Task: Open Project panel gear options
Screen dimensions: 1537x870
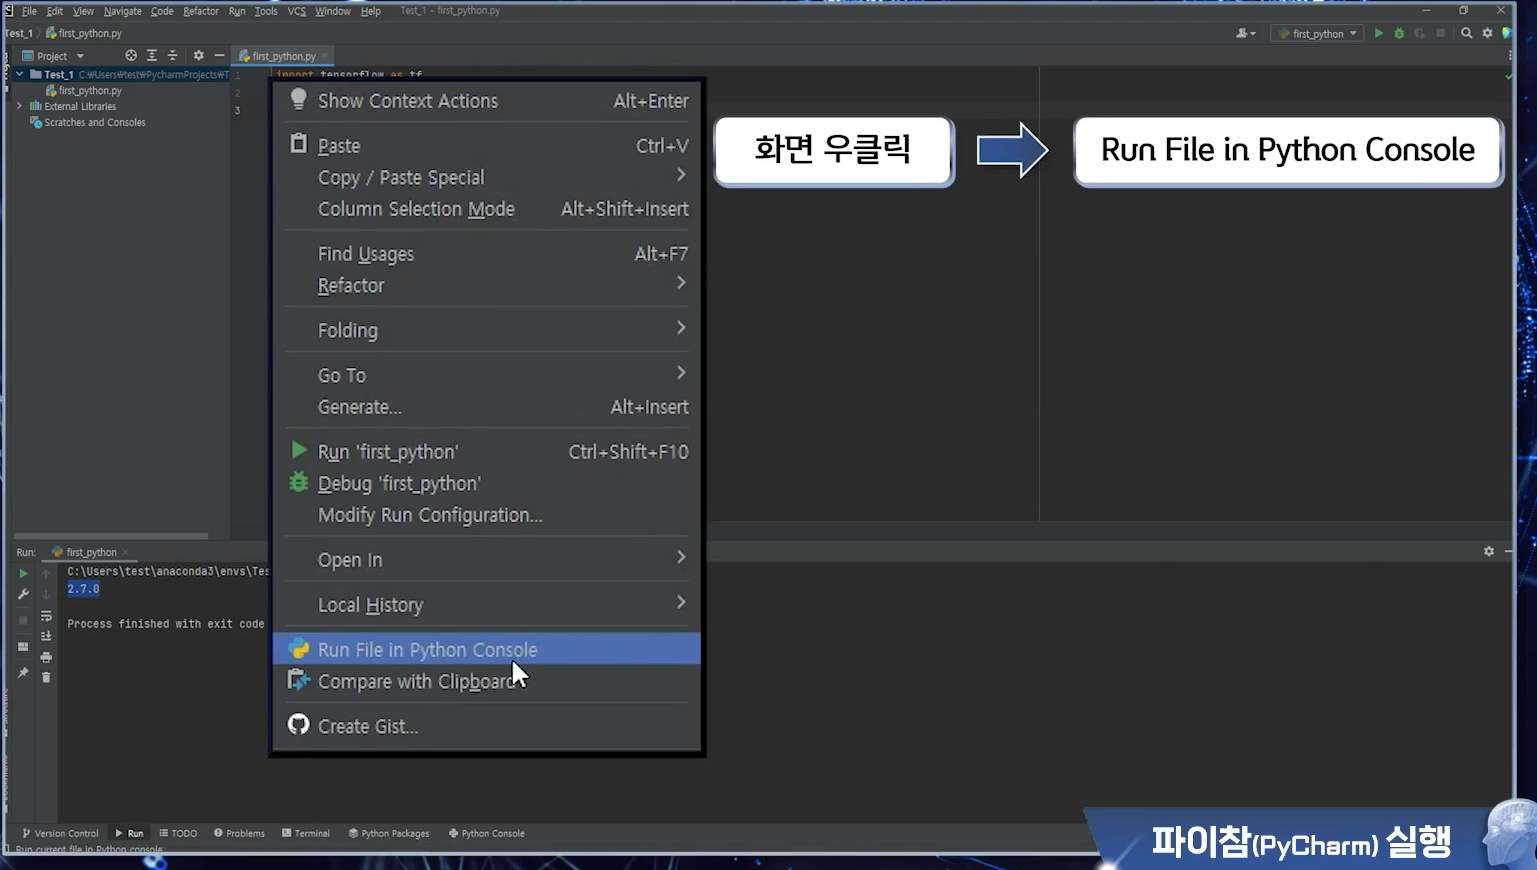Action: (x=198, y=56)
